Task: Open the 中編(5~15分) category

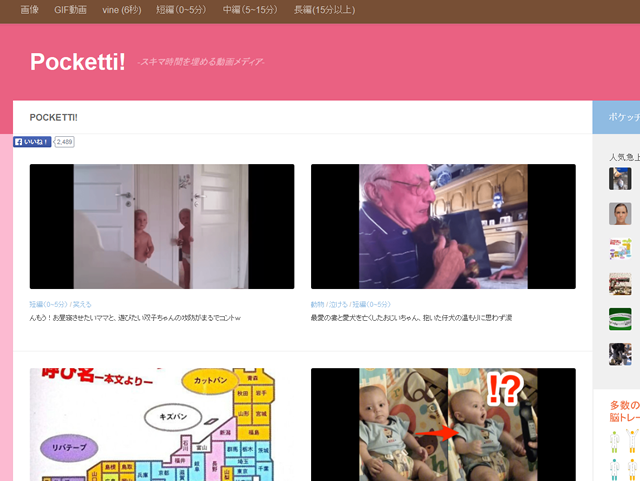Action: coord(250,10)
